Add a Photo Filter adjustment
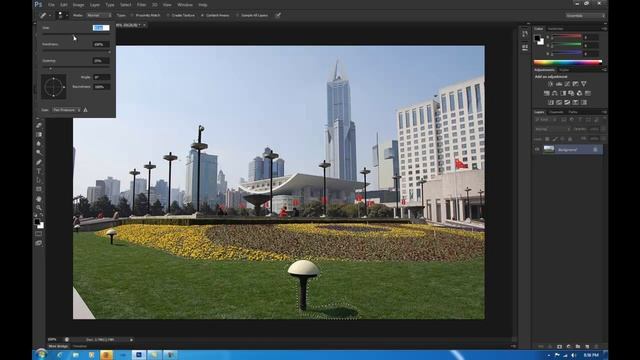 coord(571,93)
